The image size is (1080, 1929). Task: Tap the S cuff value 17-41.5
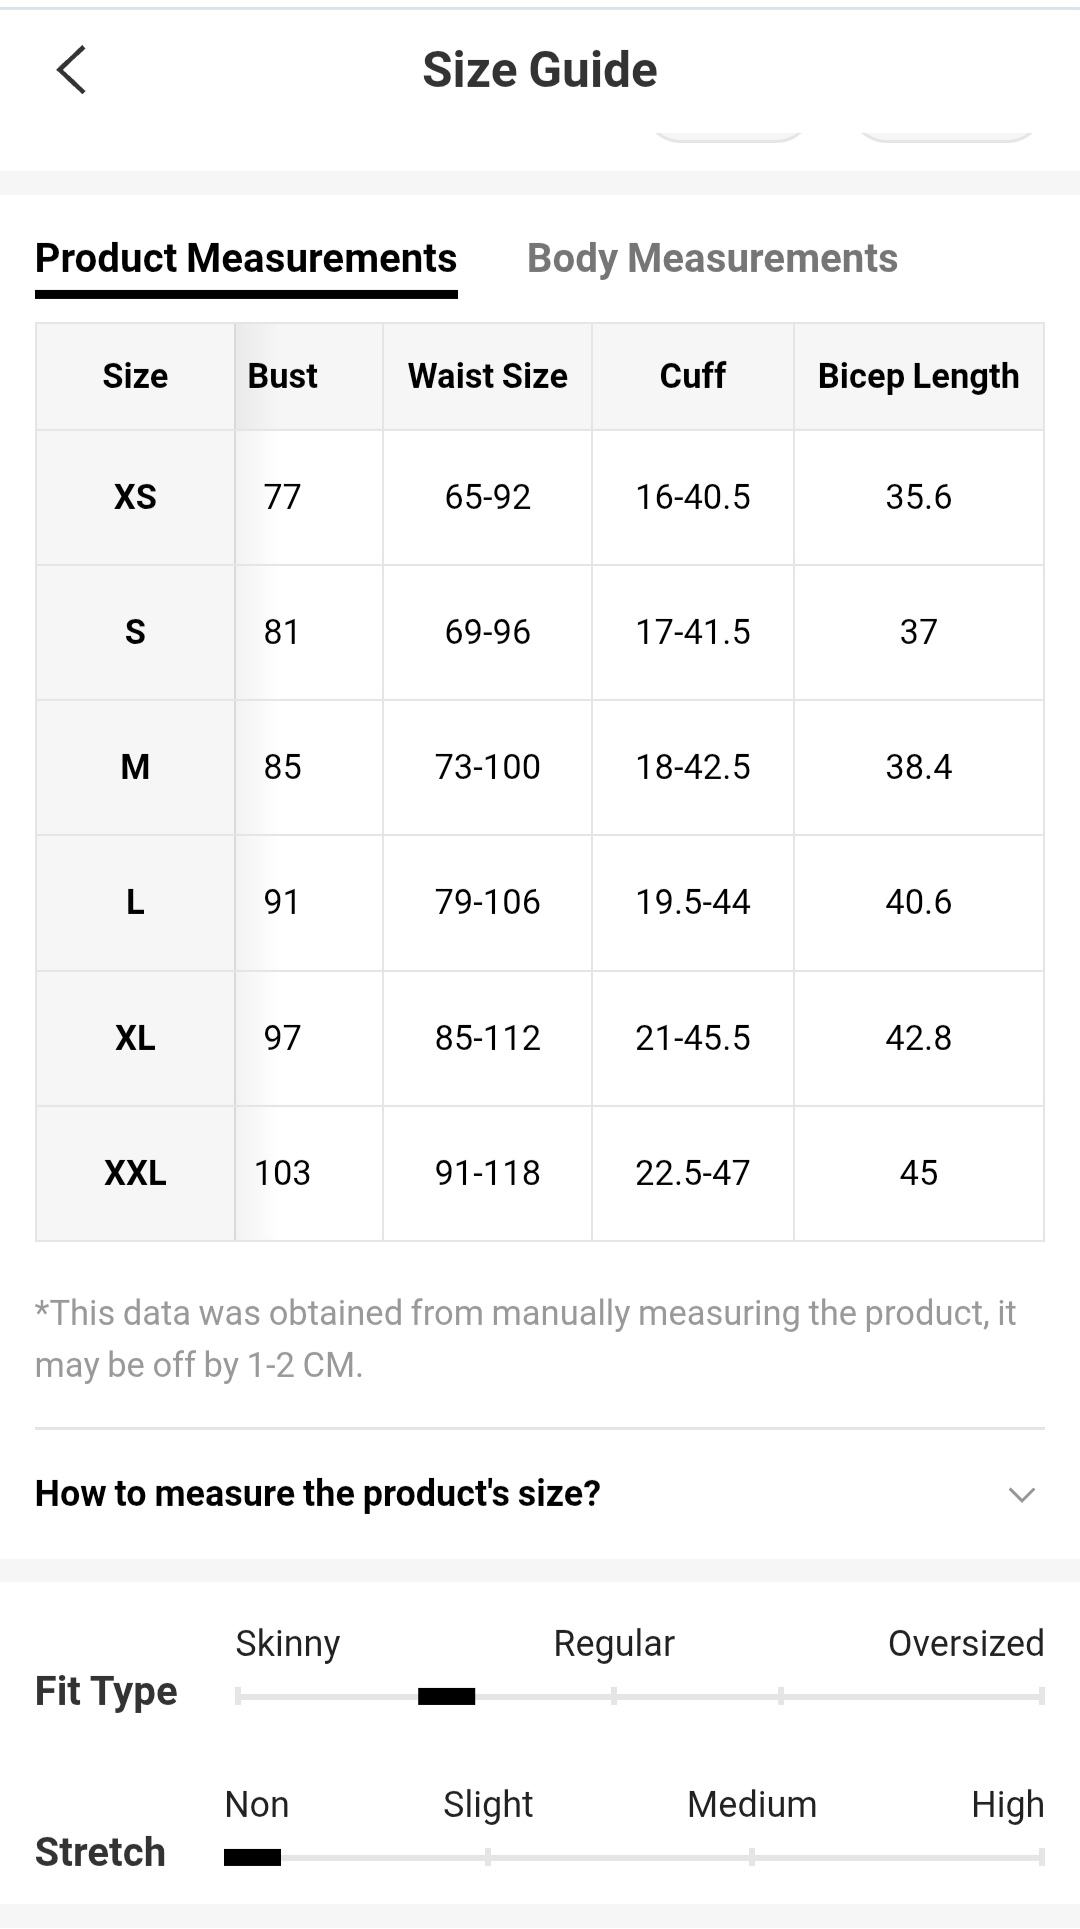[692, 632]
